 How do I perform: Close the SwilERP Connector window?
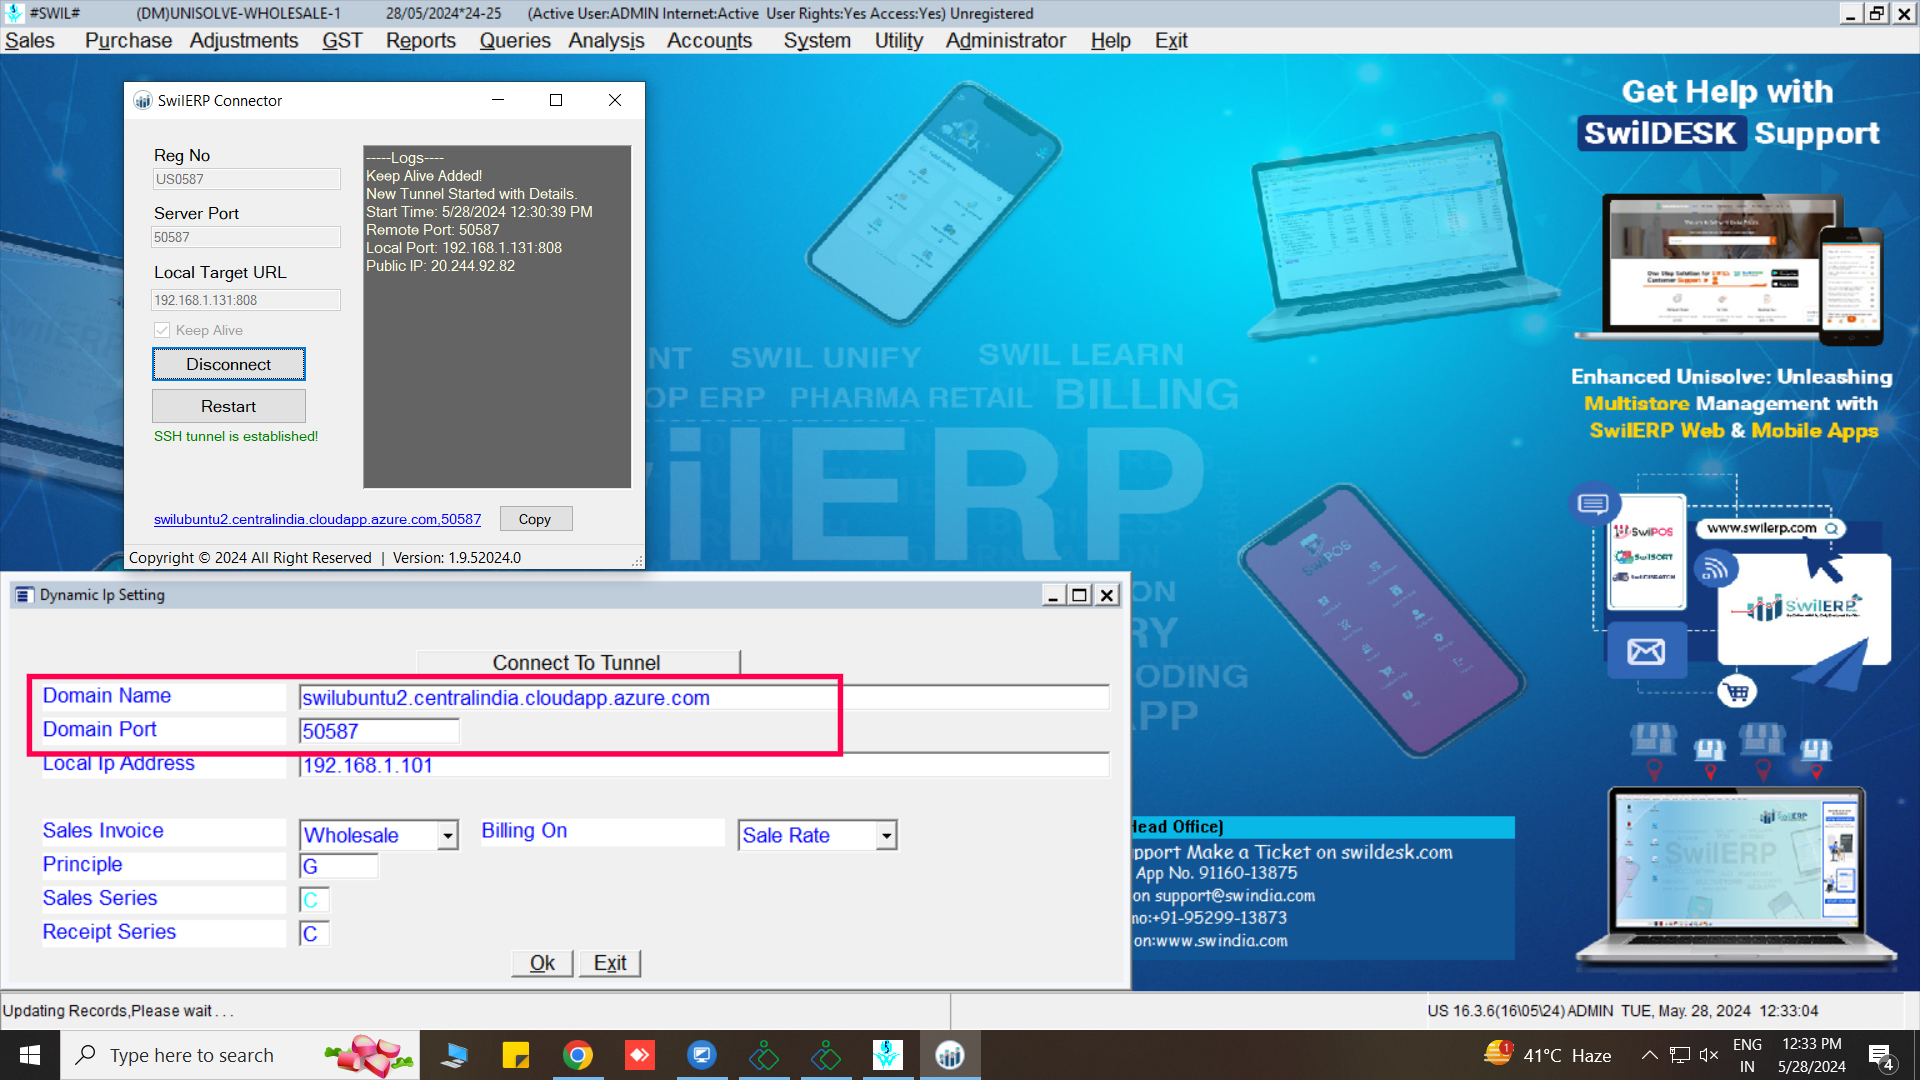tap(615, 100)
